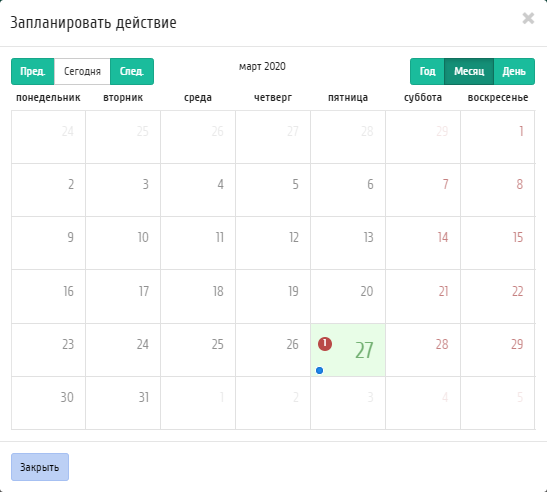Switch to the Месяц view
The width and height of the screenshot is (547, 492).
coord(469,72)
